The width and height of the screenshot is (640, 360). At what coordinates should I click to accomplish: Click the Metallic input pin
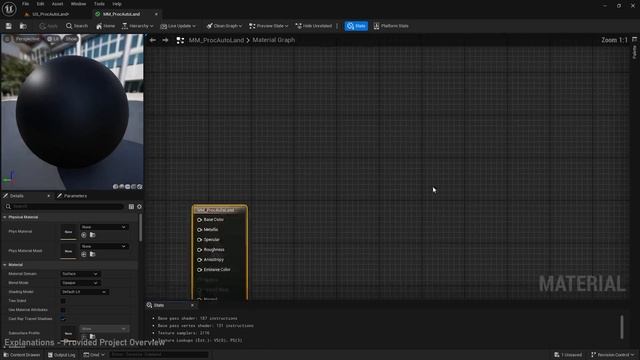pos(200,230)
